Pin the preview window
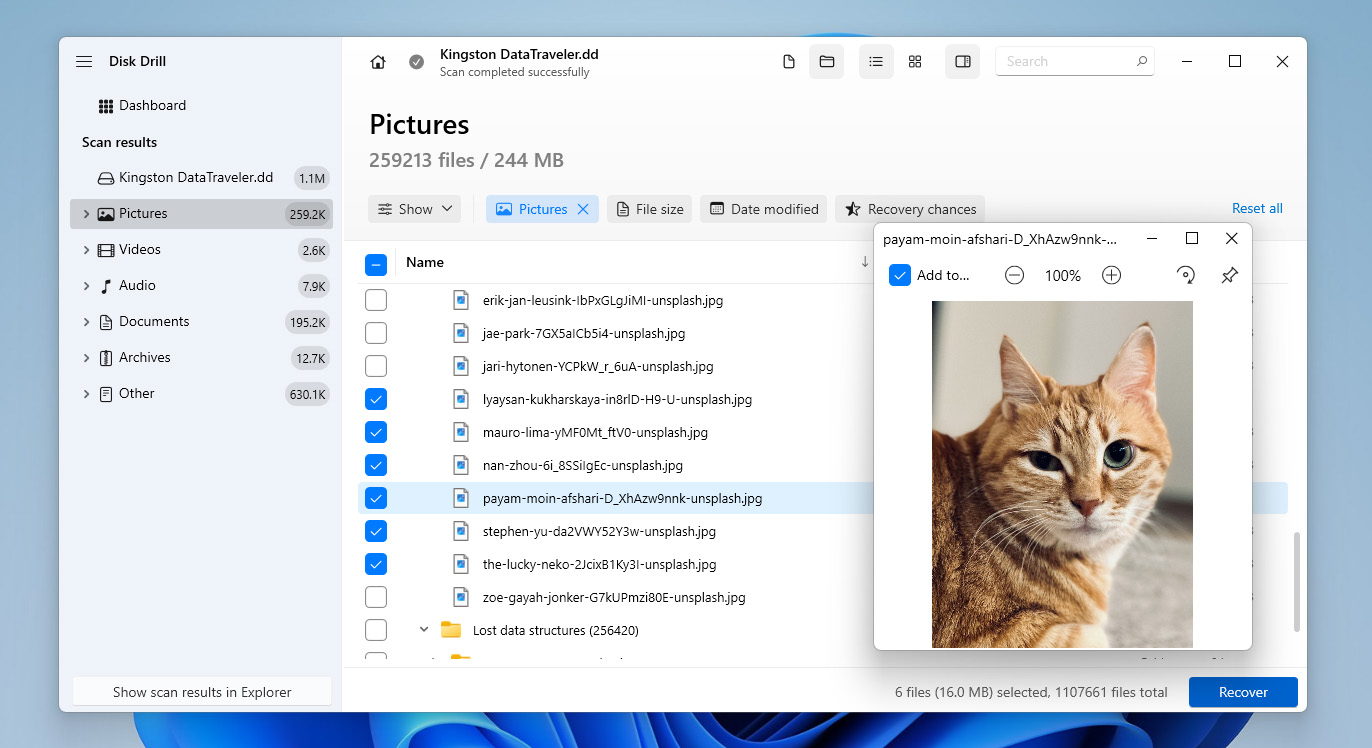1372x748 pixels. [1230, 276]
